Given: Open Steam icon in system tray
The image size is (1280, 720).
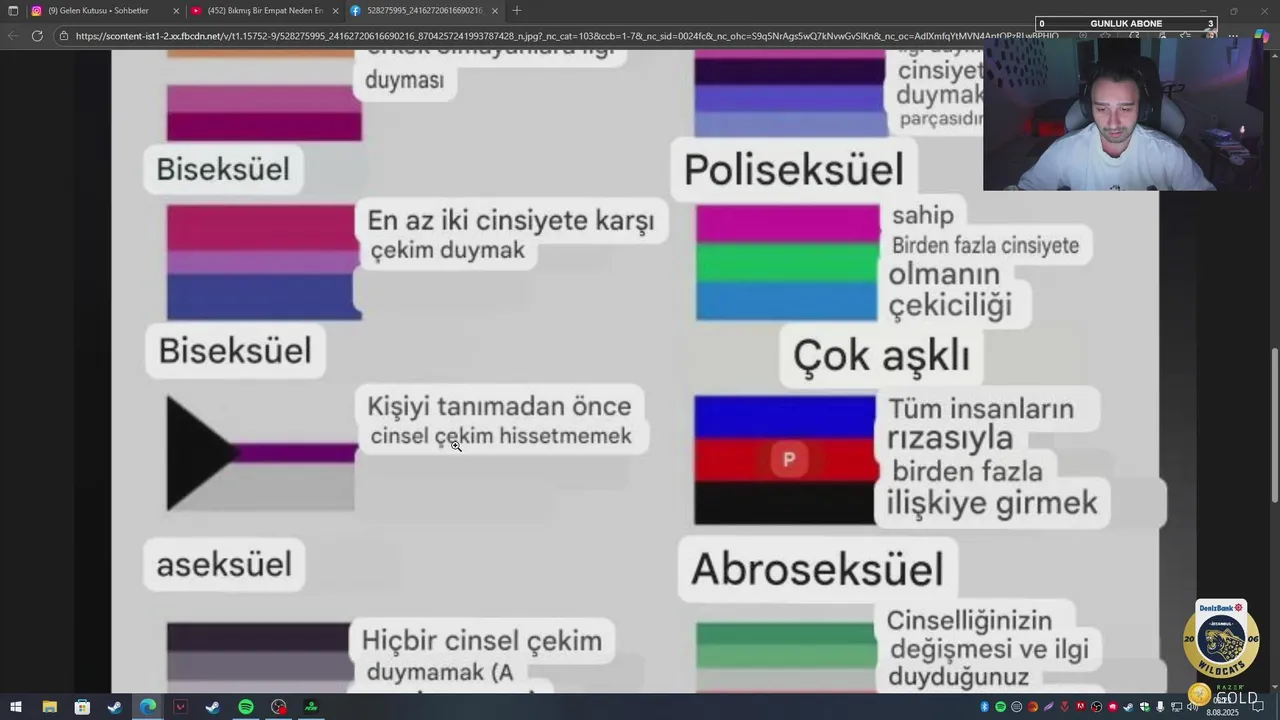Looking at the screenshot, I should pyautogui.click(x=1128, y=707).
